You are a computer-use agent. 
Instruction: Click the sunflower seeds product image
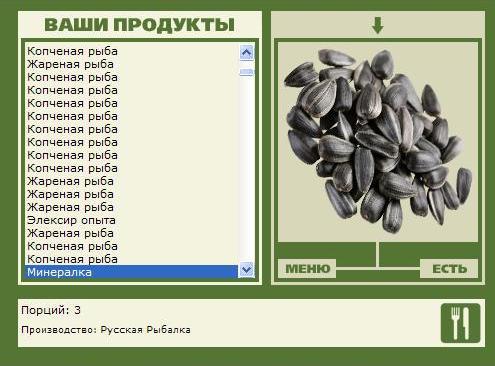click(x=378, y=142)
